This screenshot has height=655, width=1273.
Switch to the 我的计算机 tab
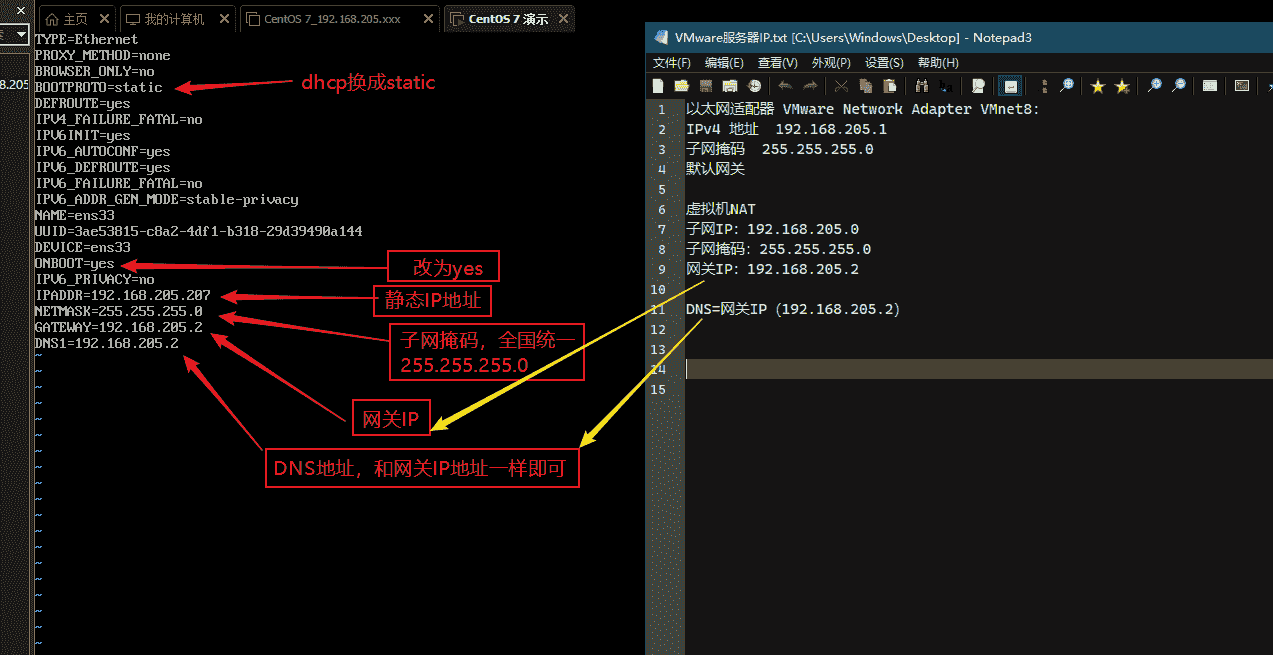coord(173,19)
